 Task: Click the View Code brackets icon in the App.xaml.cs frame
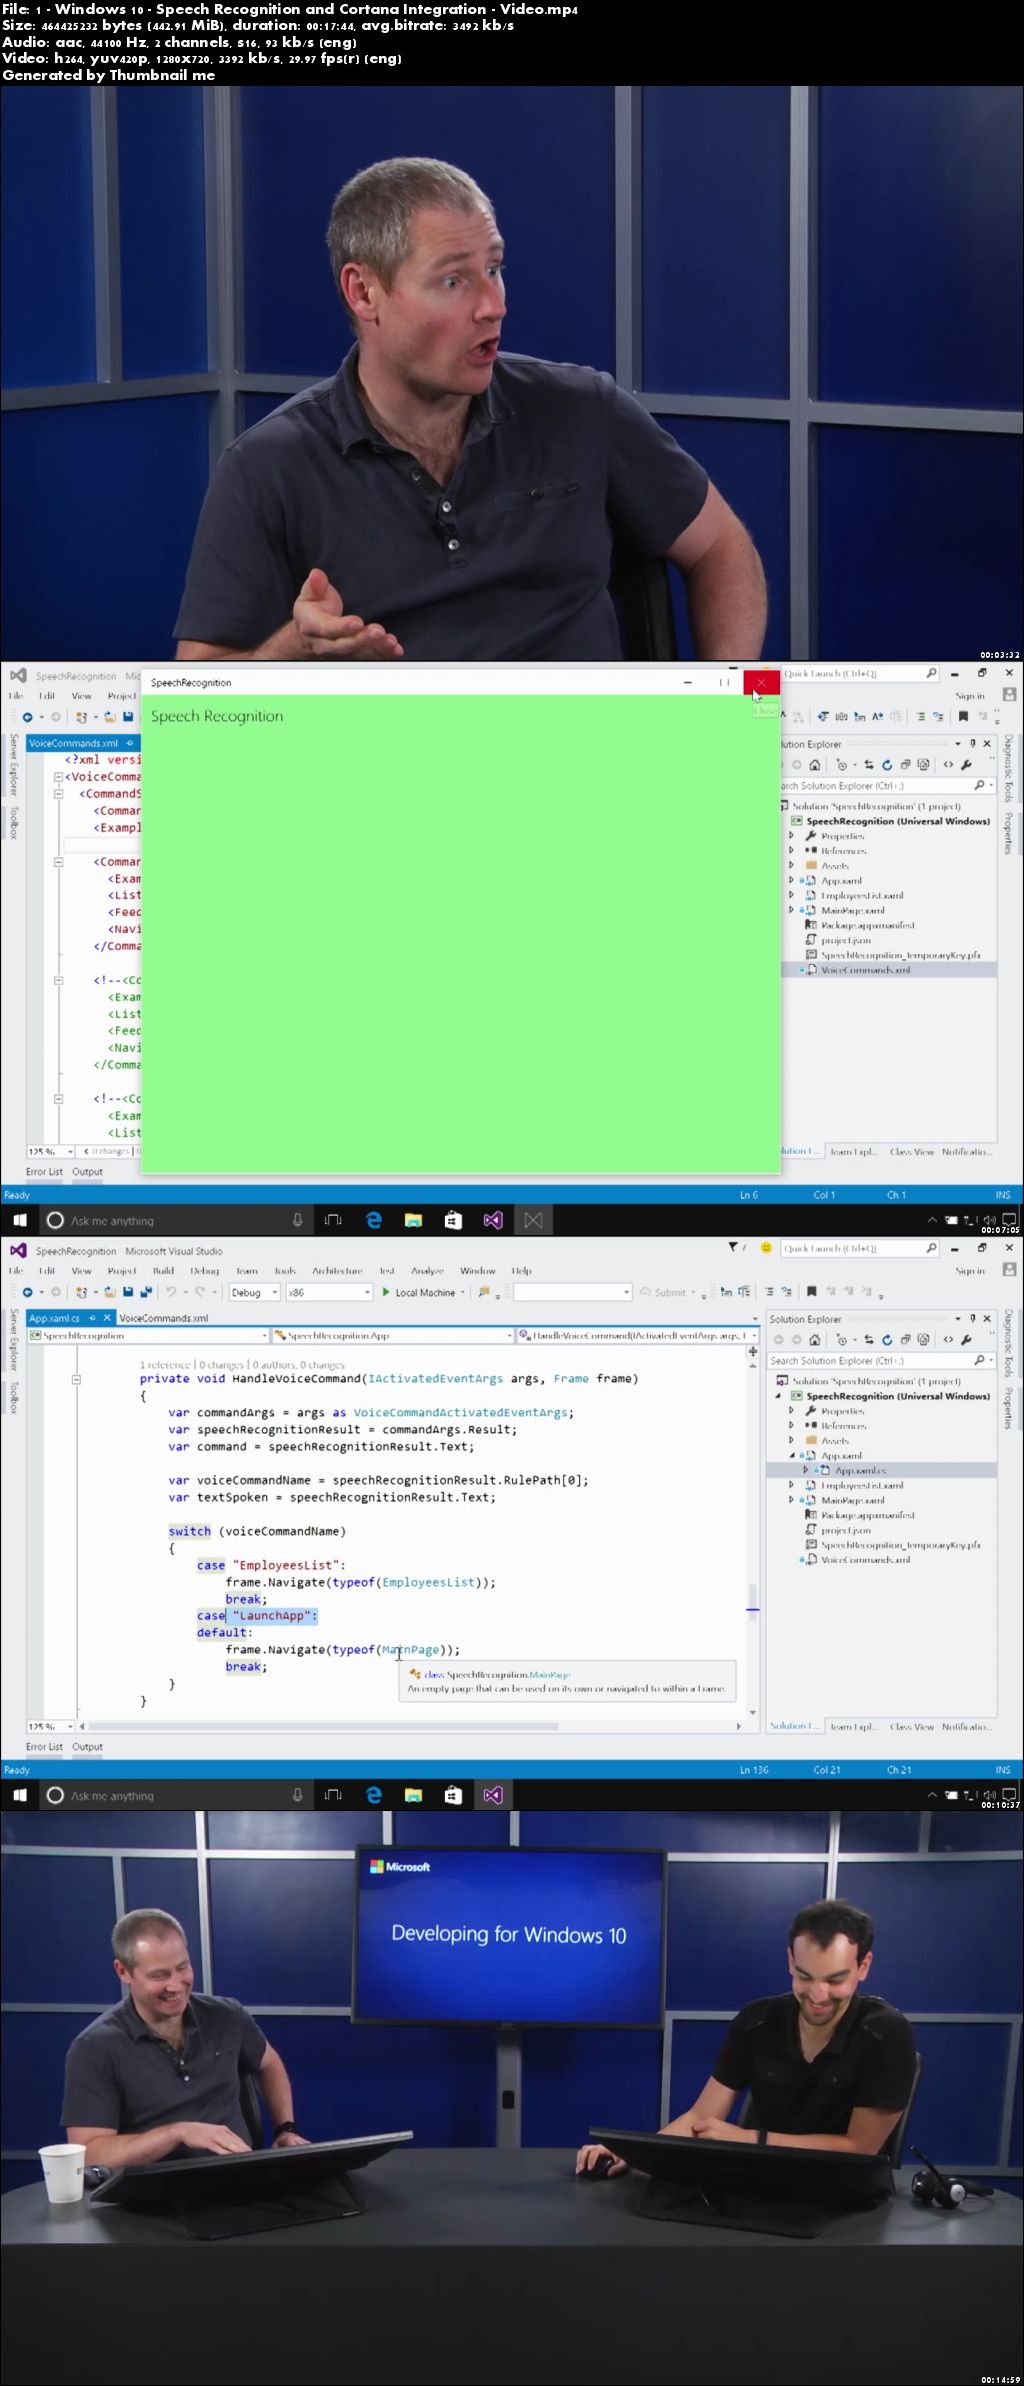click(948, 1340)
